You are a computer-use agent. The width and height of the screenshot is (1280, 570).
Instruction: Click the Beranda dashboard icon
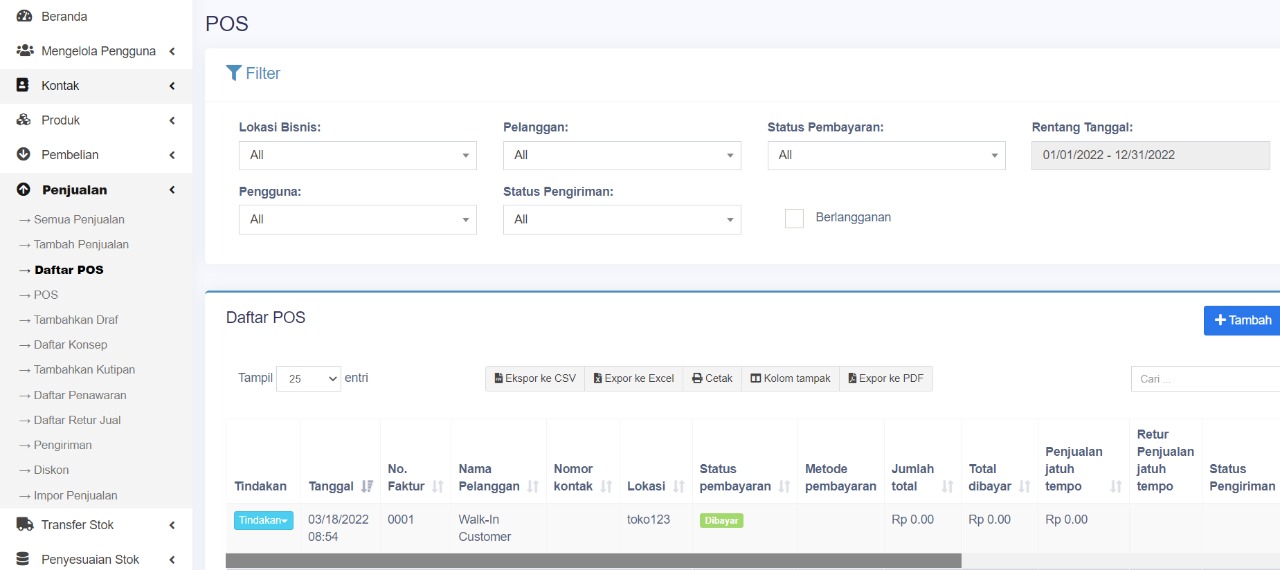pos(24,16)
